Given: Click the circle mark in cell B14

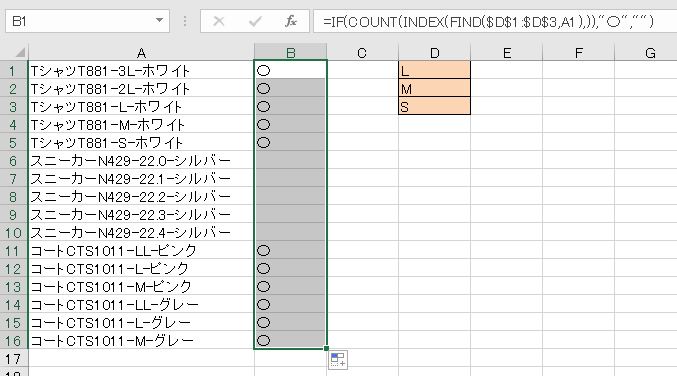Looking at the screenshot, I should coord(263,305).
